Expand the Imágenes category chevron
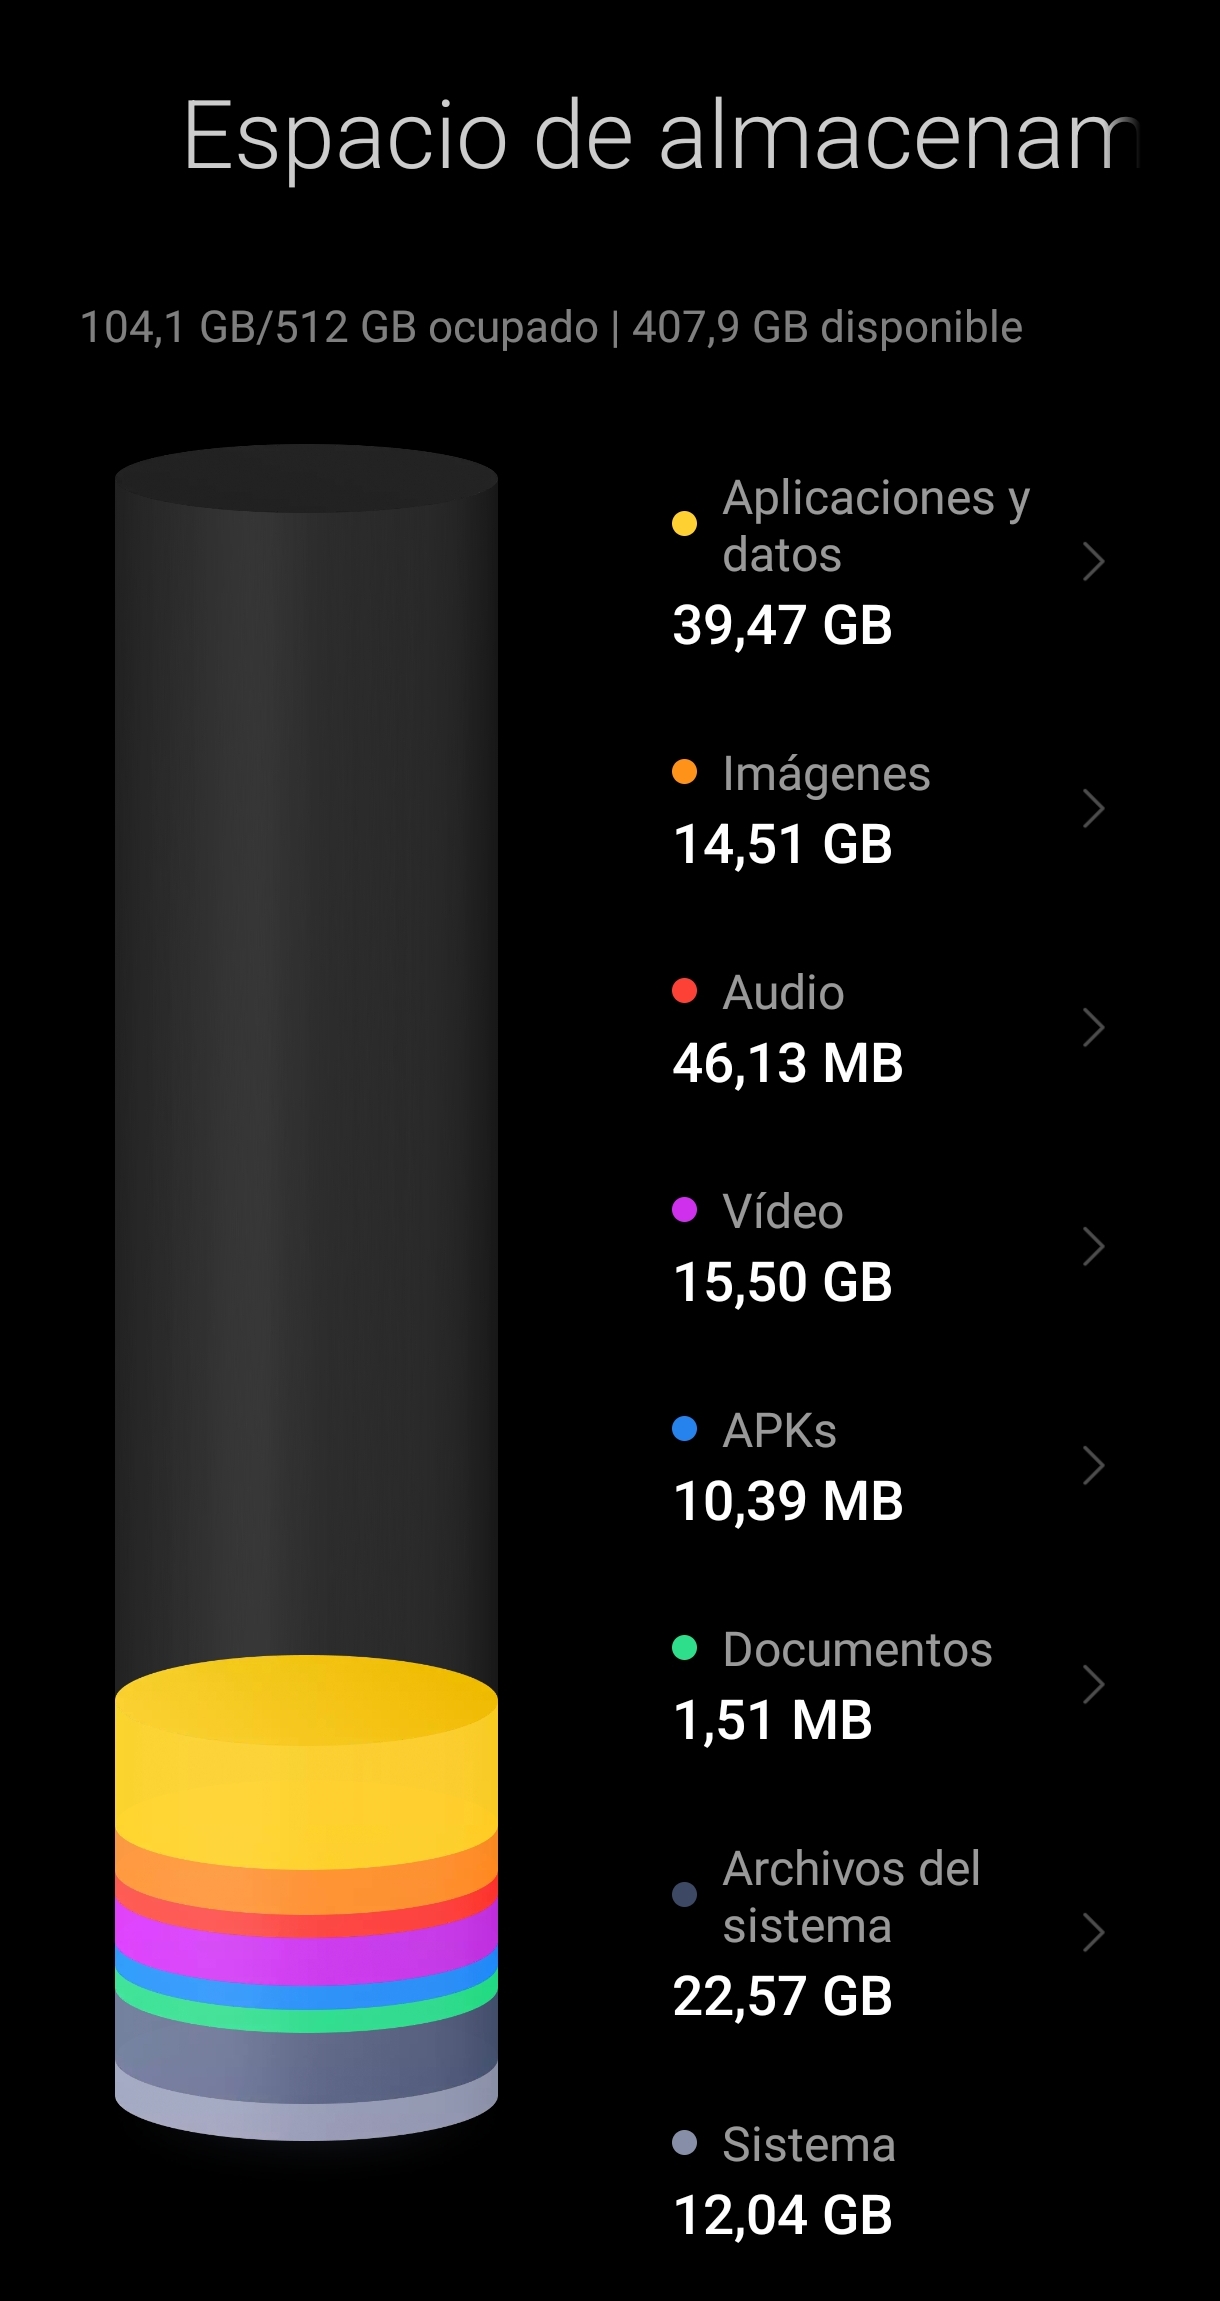 click(1093, 808)
